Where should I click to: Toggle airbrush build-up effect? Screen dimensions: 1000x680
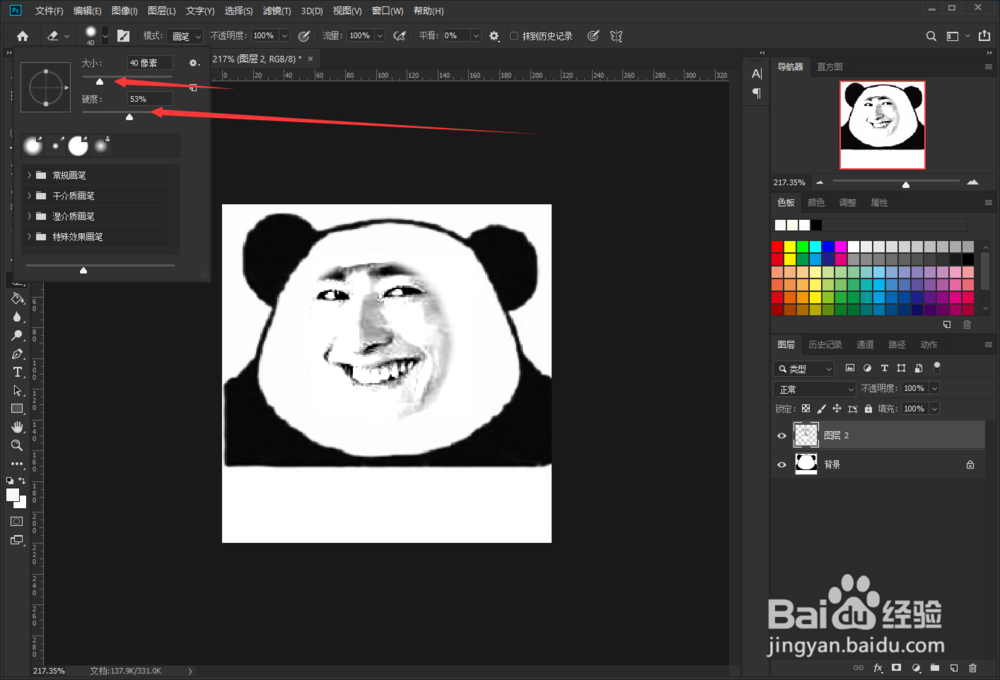pos(400,36)
